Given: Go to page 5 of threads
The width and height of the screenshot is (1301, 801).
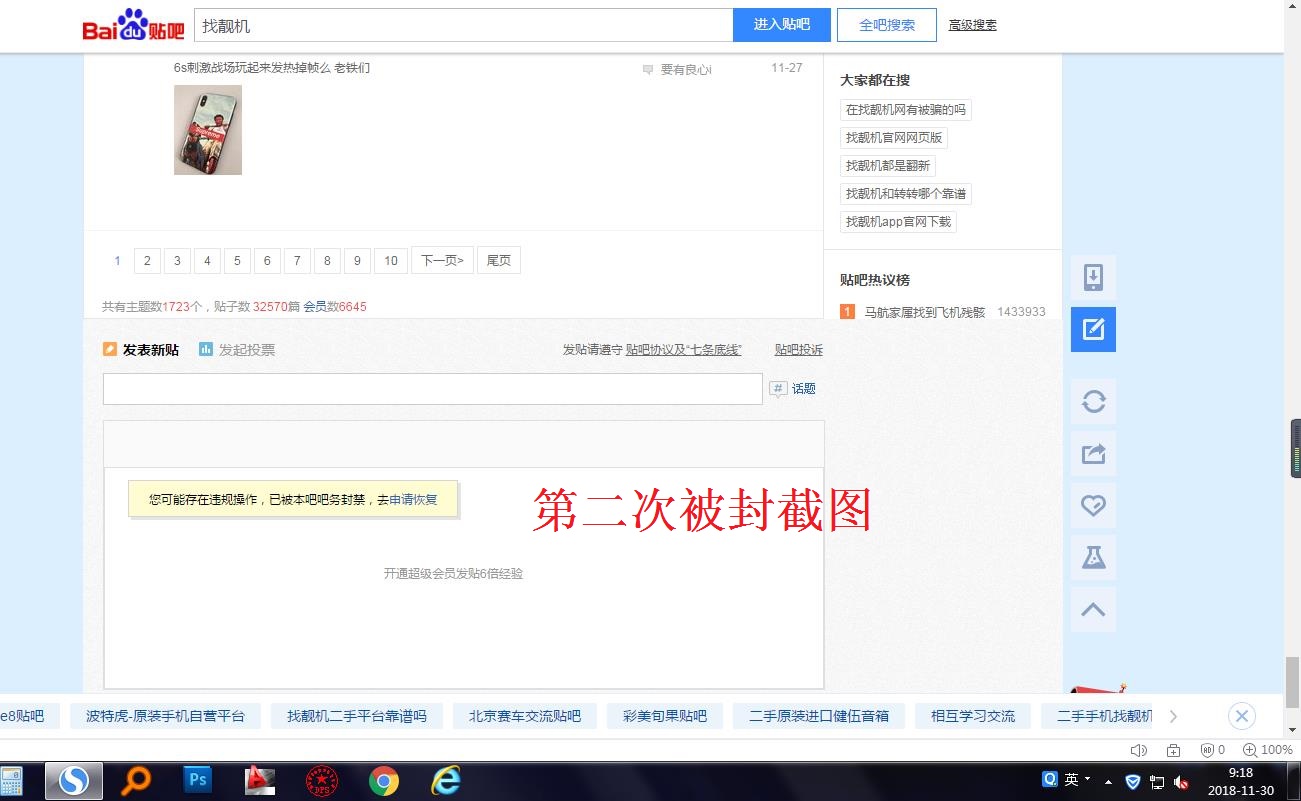Looking at the screenshot, I should [237, 261].
